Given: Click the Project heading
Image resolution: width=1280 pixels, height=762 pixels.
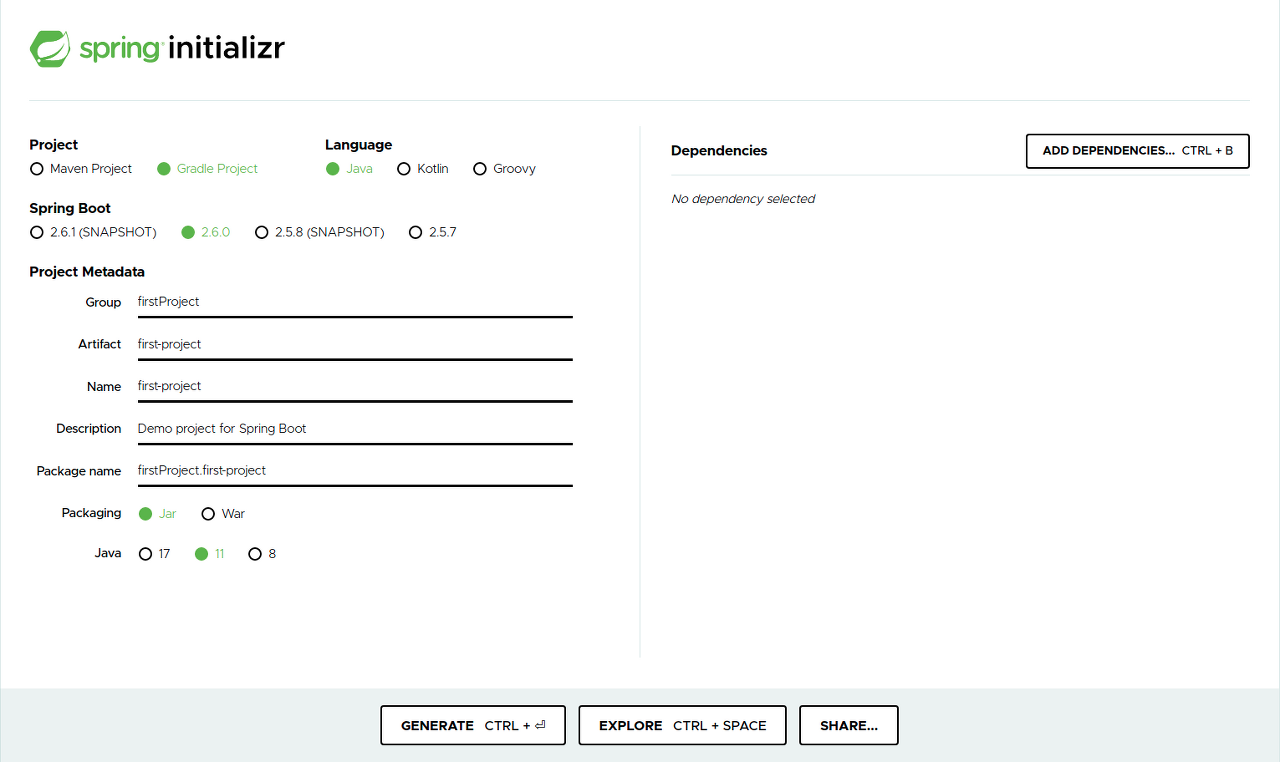Looking at the screenshot, I should coord(54,145).
